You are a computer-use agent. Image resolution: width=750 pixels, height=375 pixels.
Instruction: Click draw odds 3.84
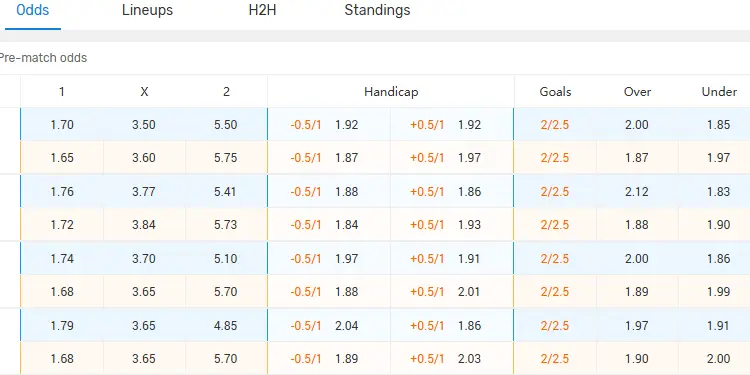[x=144, y=225]
